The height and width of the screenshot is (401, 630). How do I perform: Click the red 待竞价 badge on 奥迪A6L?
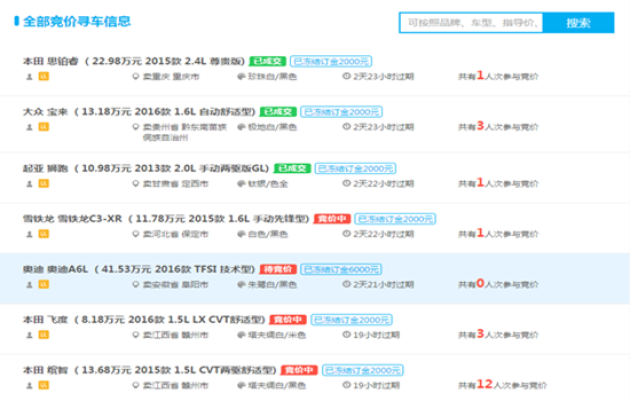tap(278, 269)
